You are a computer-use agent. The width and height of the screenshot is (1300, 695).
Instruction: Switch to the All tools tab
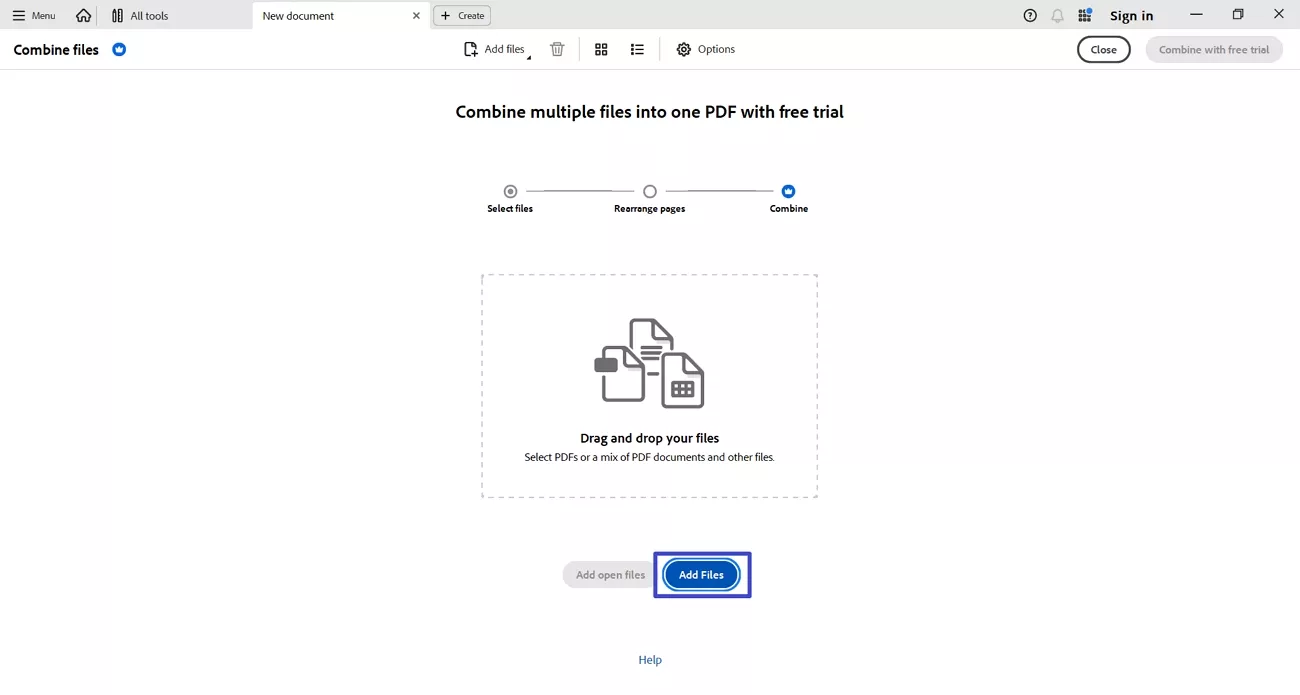pos(140,15)
